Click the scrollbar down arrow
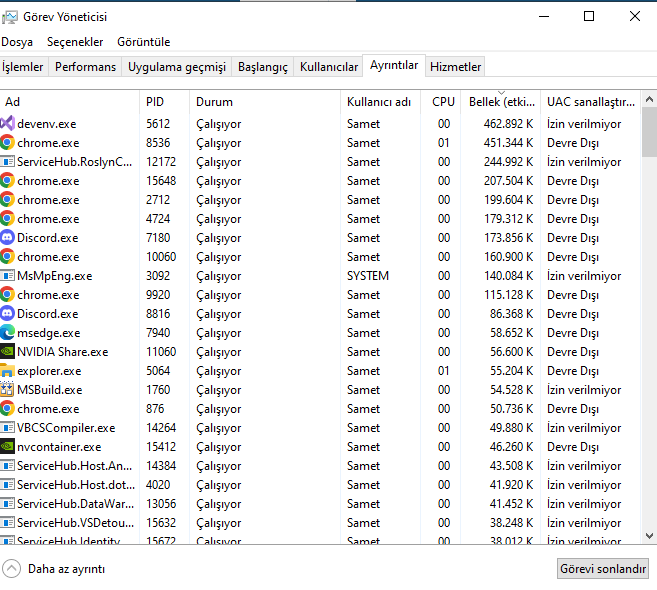 649,536
